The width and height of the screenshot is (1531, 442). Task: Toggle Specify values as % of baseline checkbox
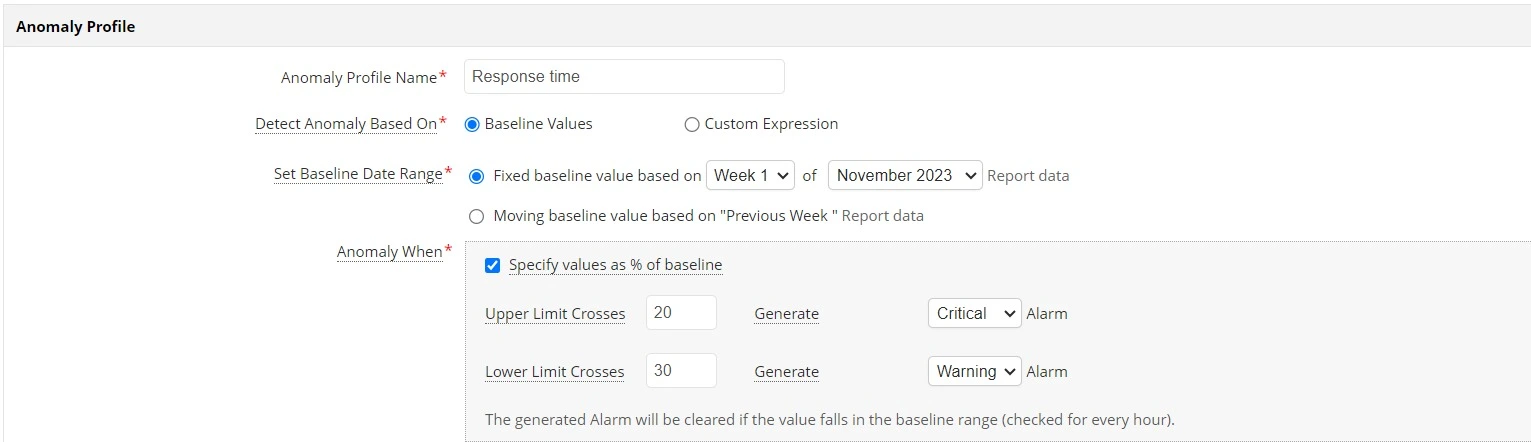coord(492,265)
